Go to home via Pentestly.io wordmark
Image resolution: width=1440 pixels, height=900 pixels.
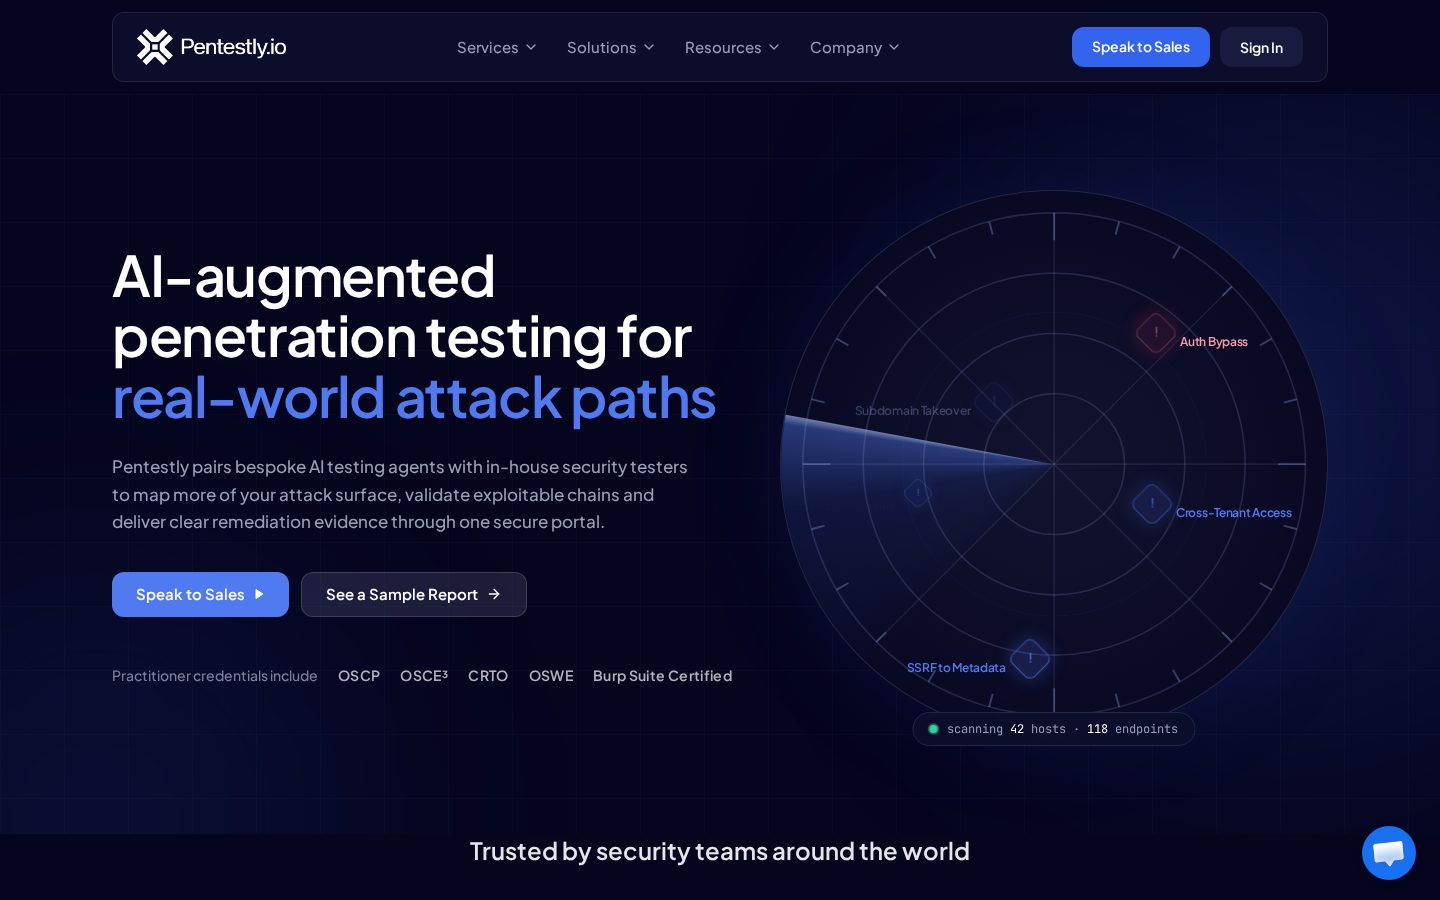pos(233,47)
